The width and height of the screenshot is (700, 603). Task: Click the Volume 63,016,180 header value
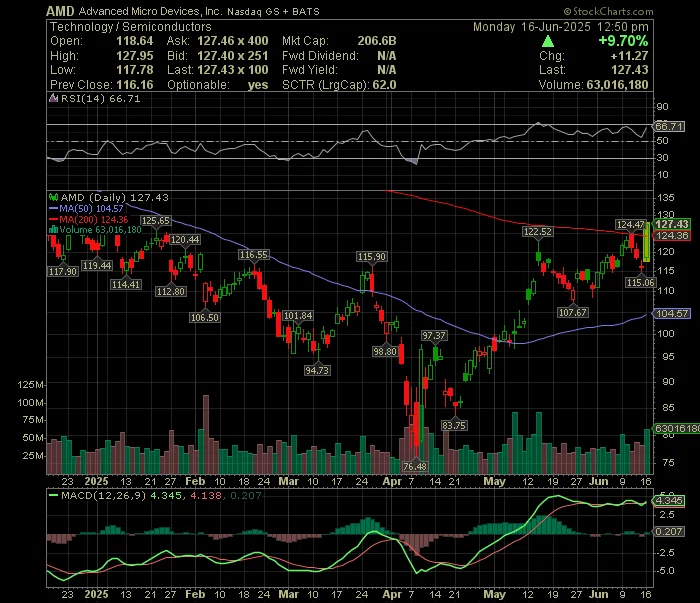pyautogui.click(x=617, y=85)
